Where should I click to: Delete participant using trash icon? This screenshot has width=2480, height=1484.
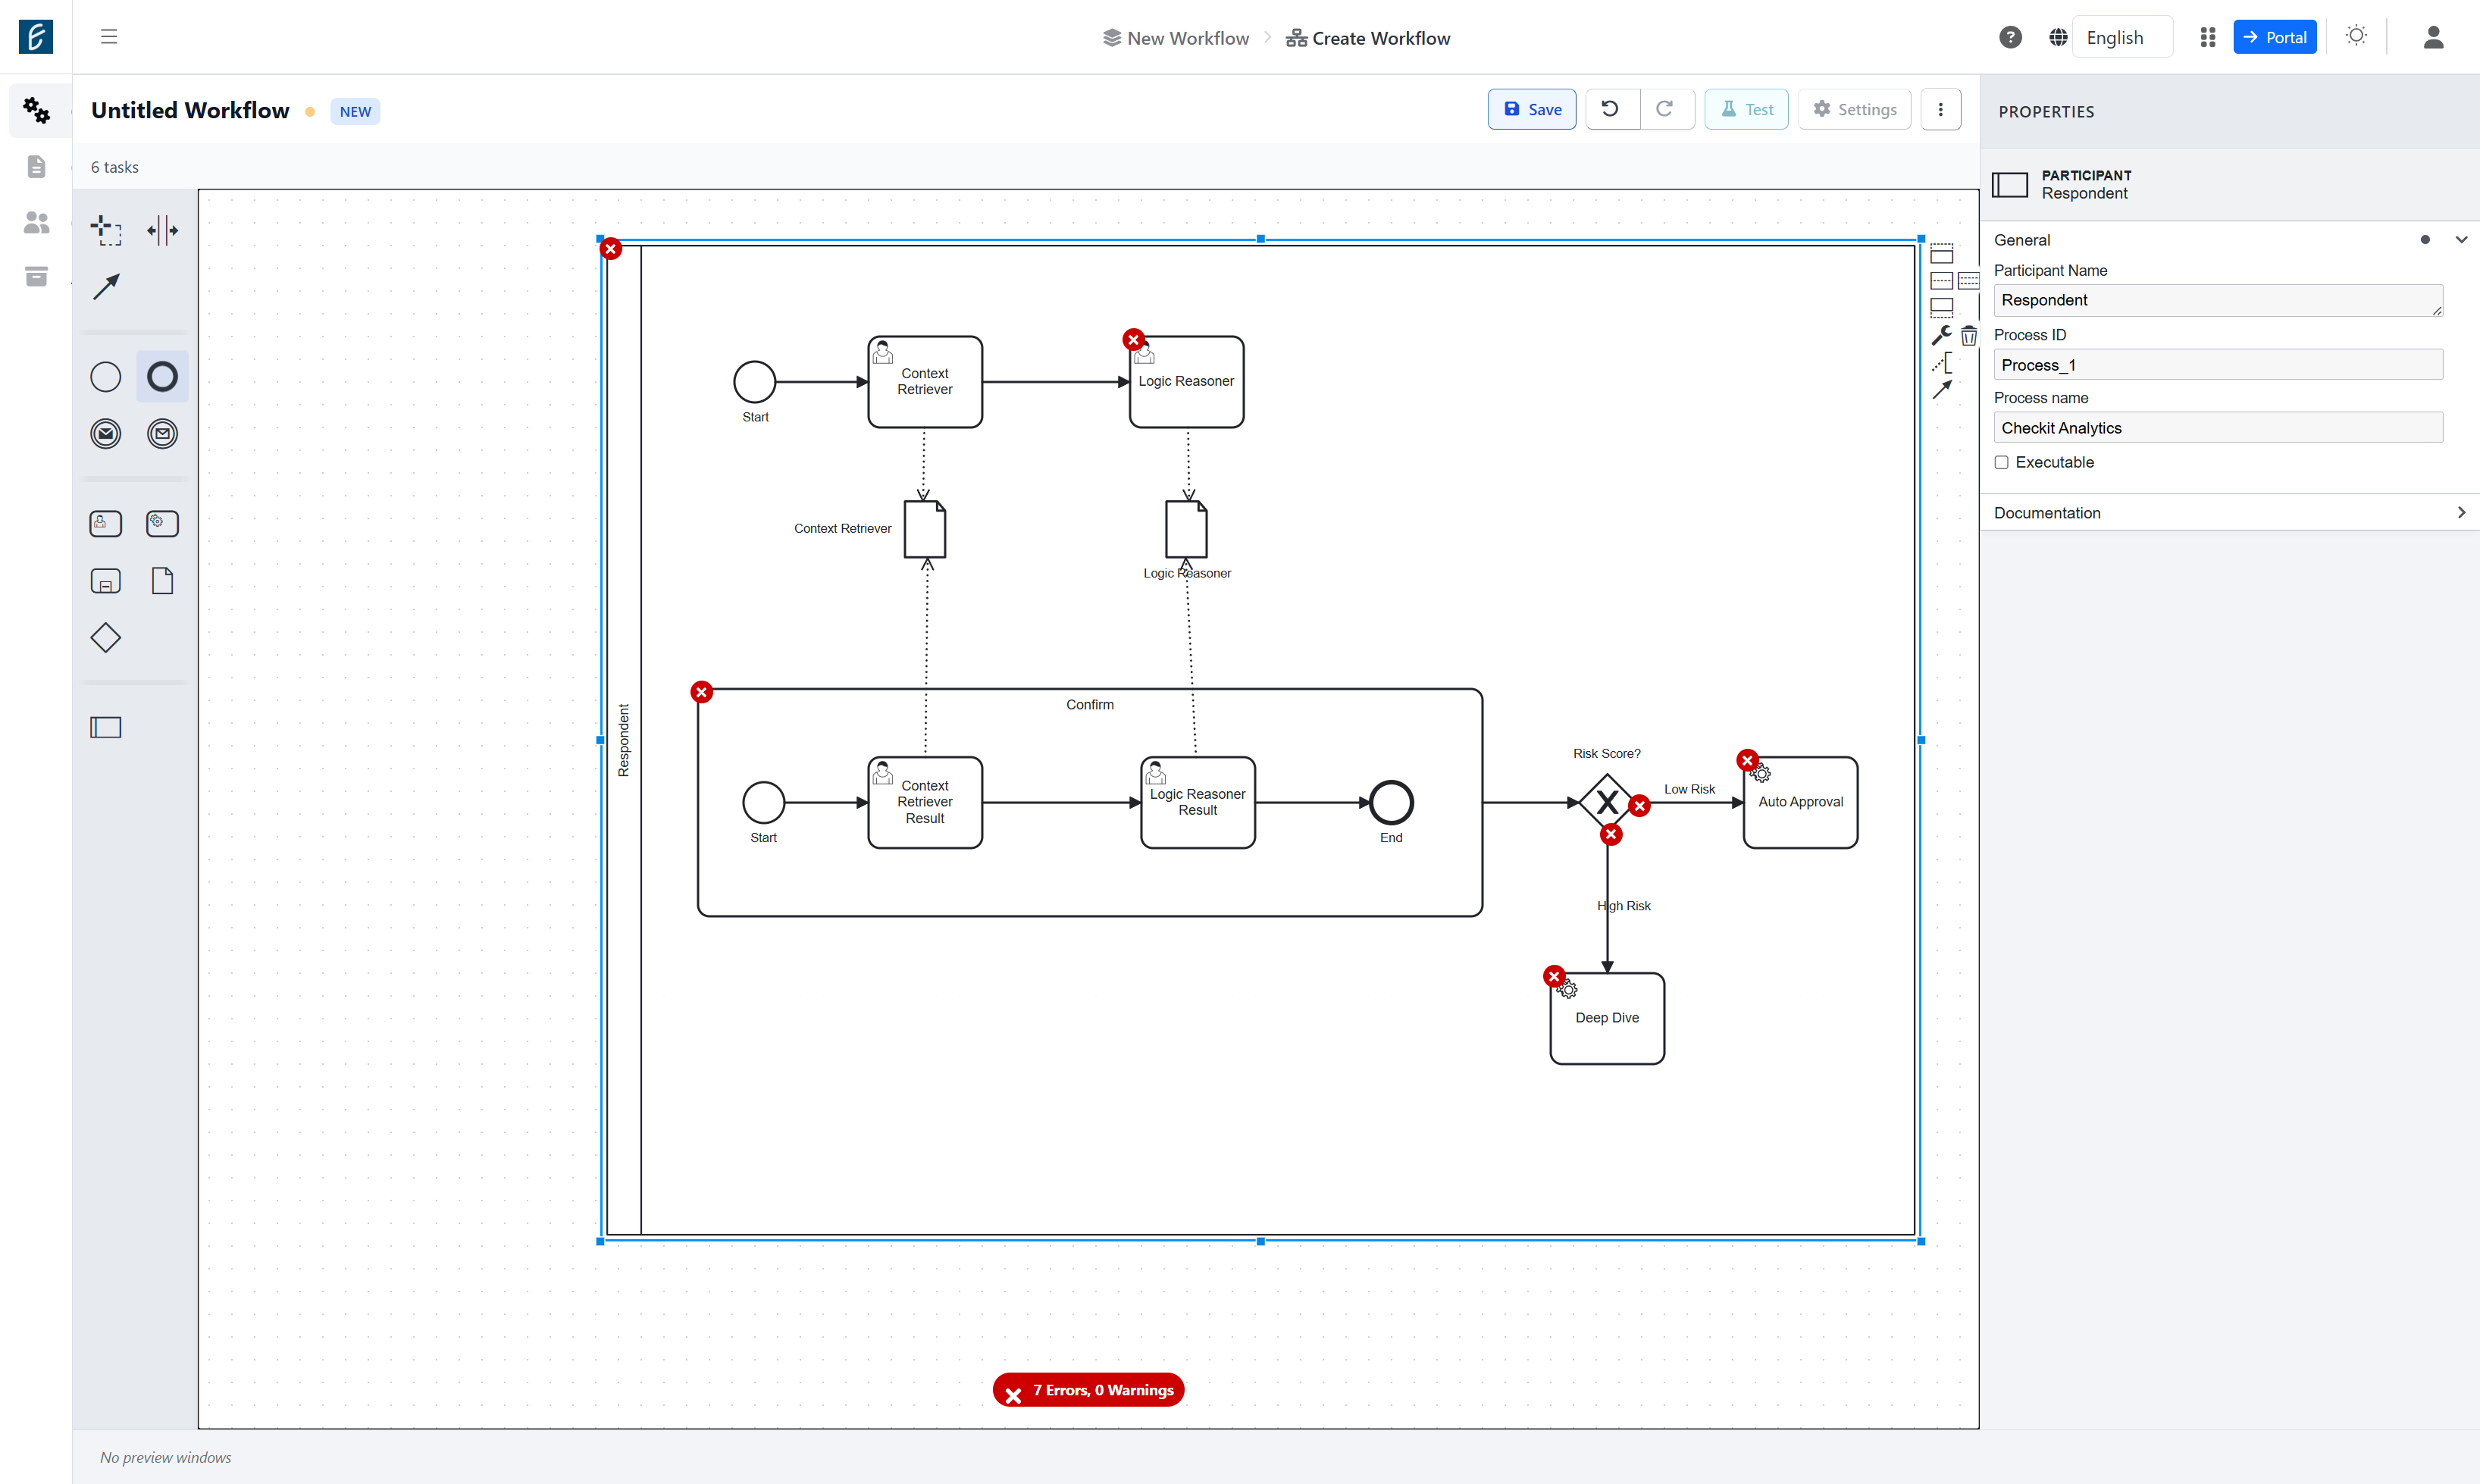[1968, 336]
